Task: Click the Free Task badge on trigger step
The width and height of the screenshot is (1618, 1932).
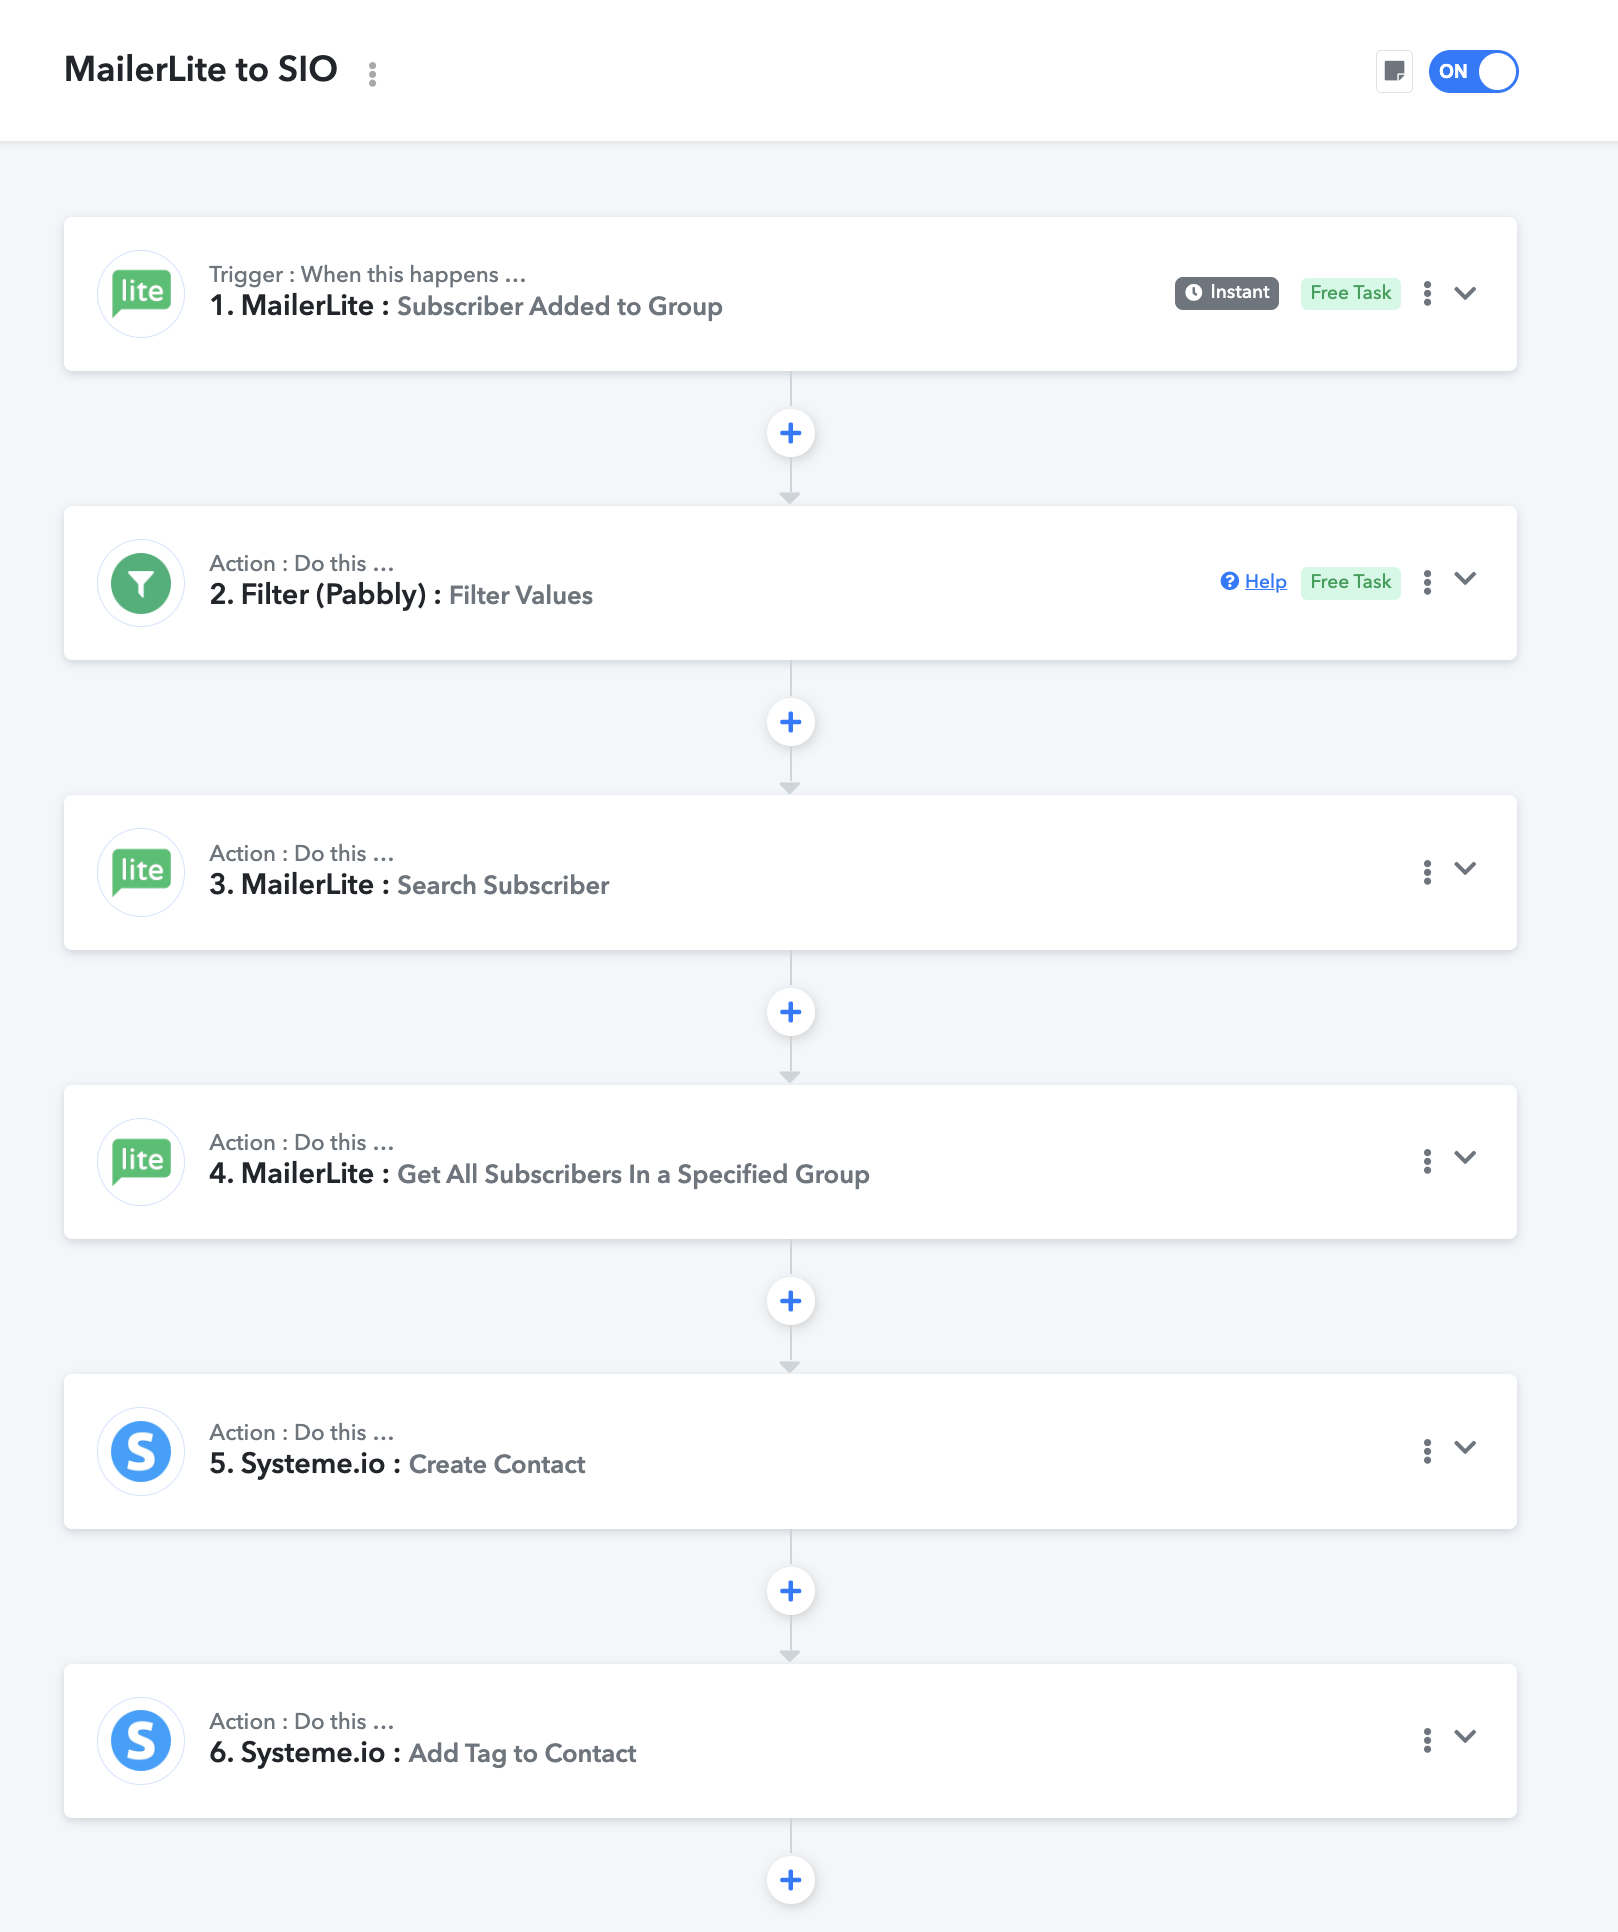Action: (x=1350, y=293)
